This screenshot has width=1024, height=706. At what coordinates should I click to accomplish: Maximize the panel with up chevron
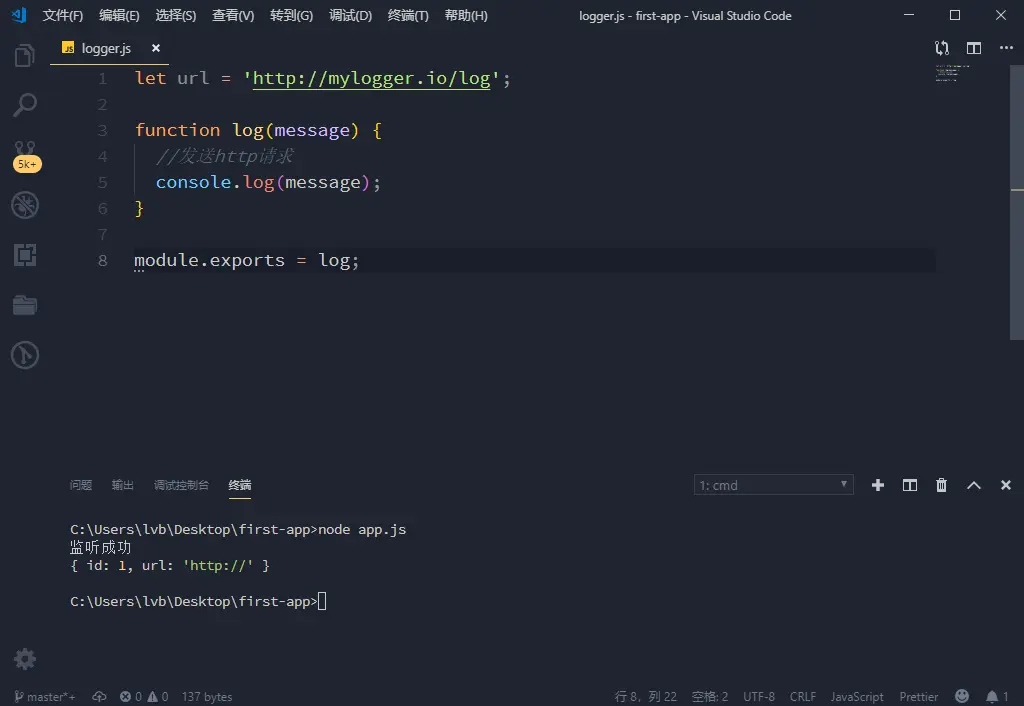pos(974,485)
